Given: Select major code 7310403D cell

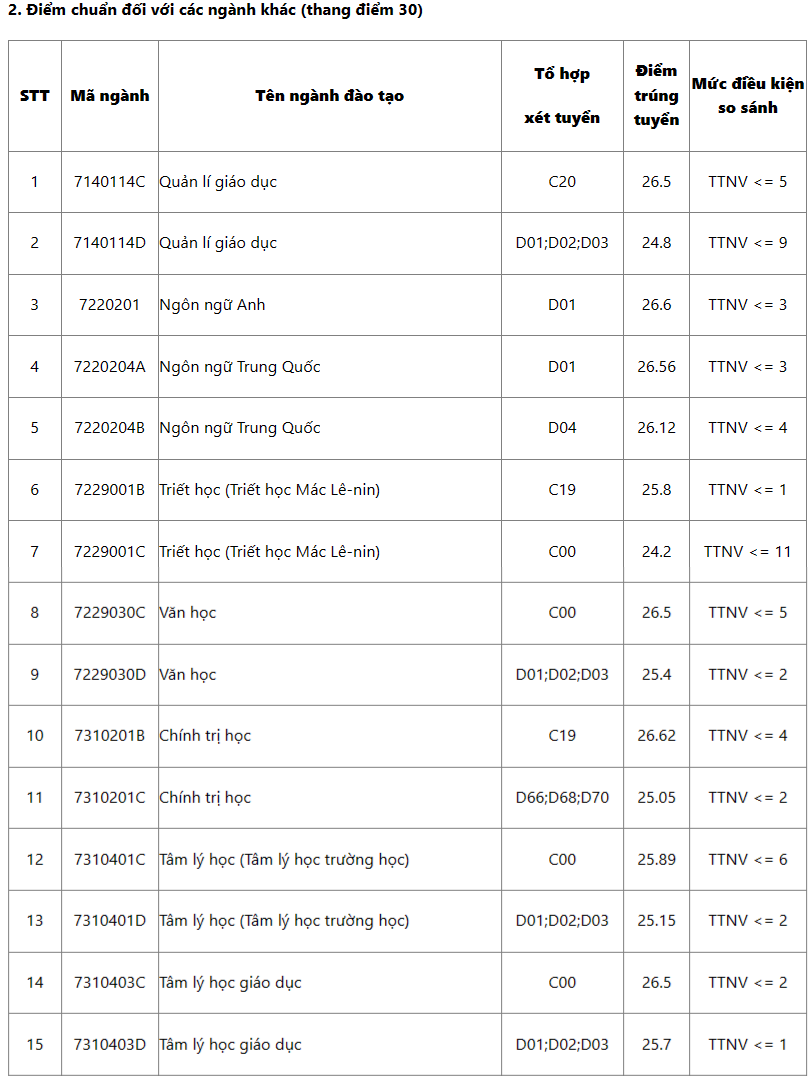Looking at the screenshot, I should pyautogui.click(x=110, y=1045).
